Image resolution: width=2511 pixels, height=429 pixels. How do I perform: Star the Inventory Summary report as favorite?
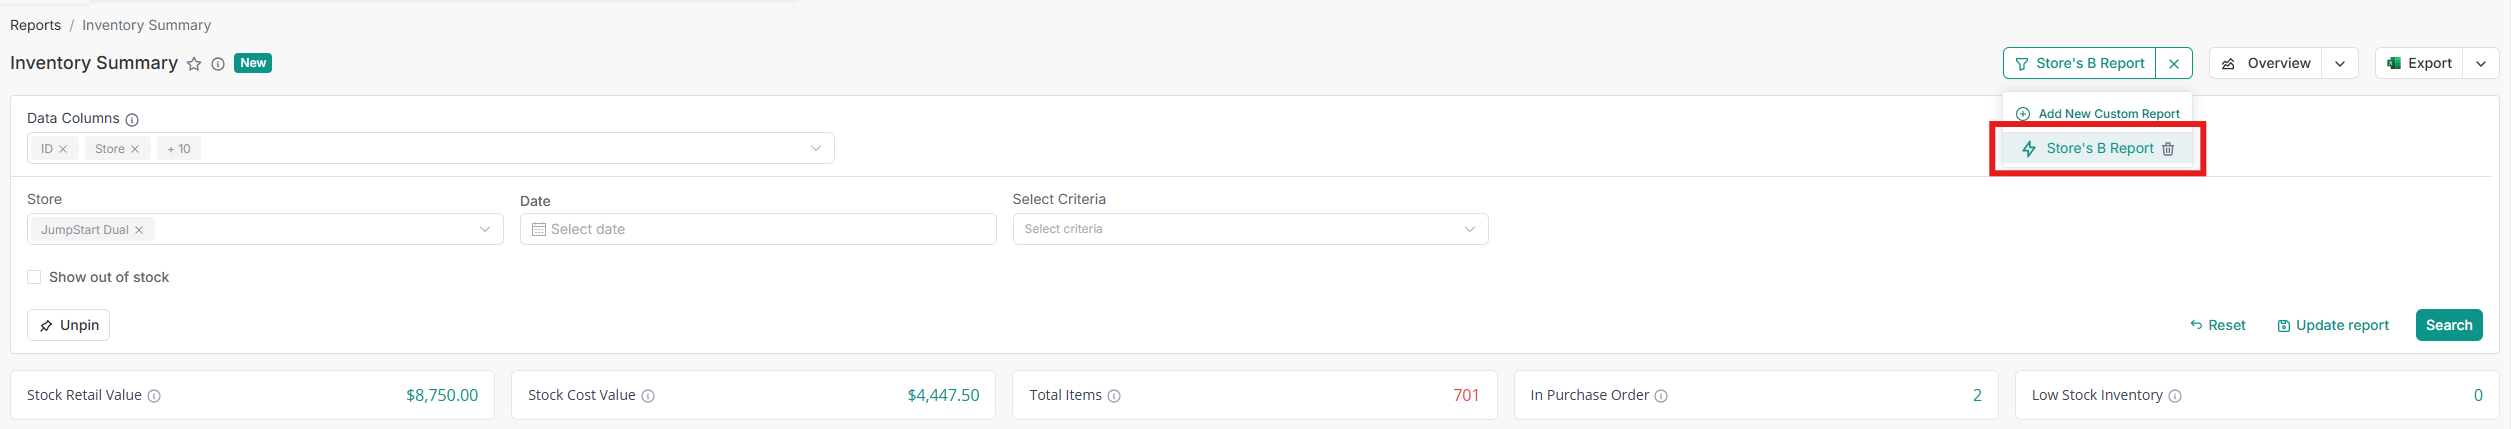(194, 64)
